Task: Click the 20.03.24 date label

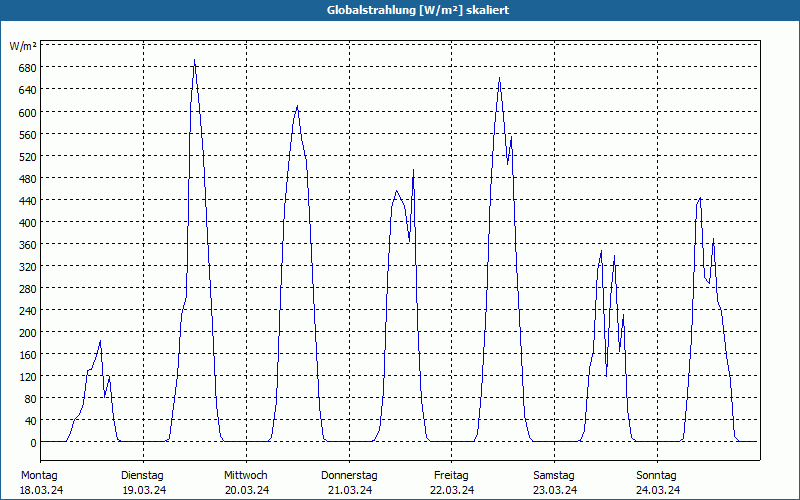Action: coord(247,490)
